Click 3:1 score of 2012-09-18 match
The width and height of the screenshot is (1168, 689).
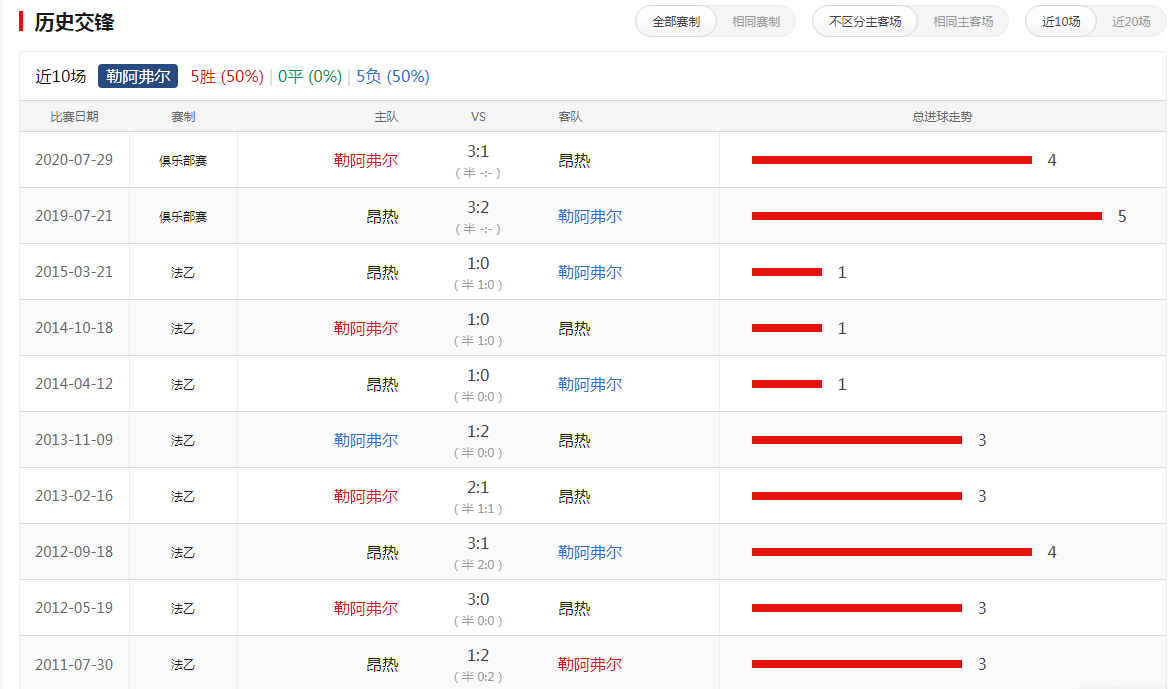click(478, 543)
